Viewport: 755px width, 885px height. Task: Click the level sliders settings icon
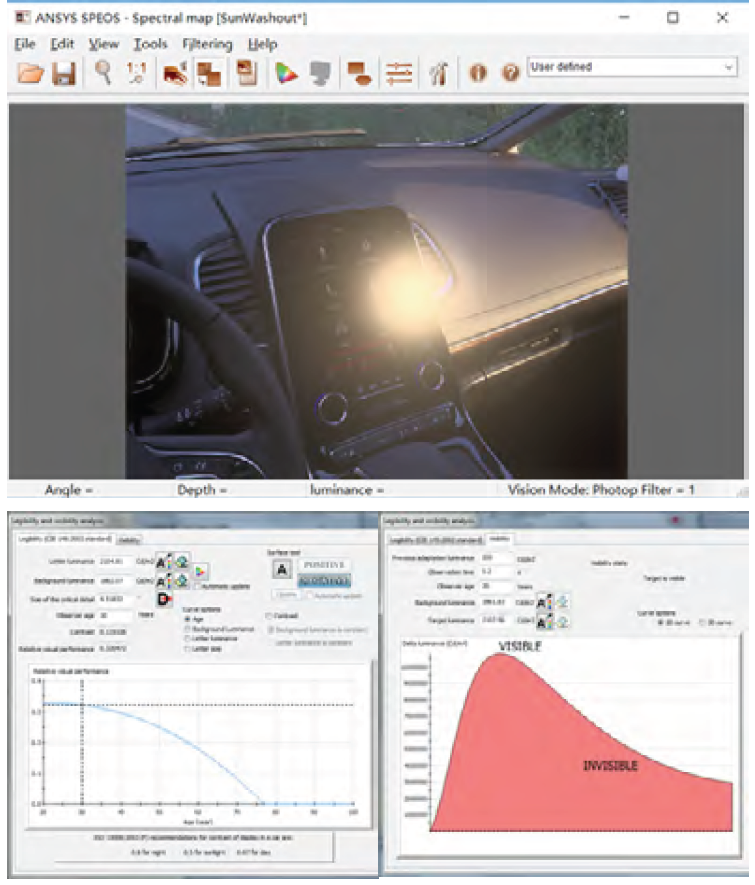pyautogui.click(x=399, y=74)
